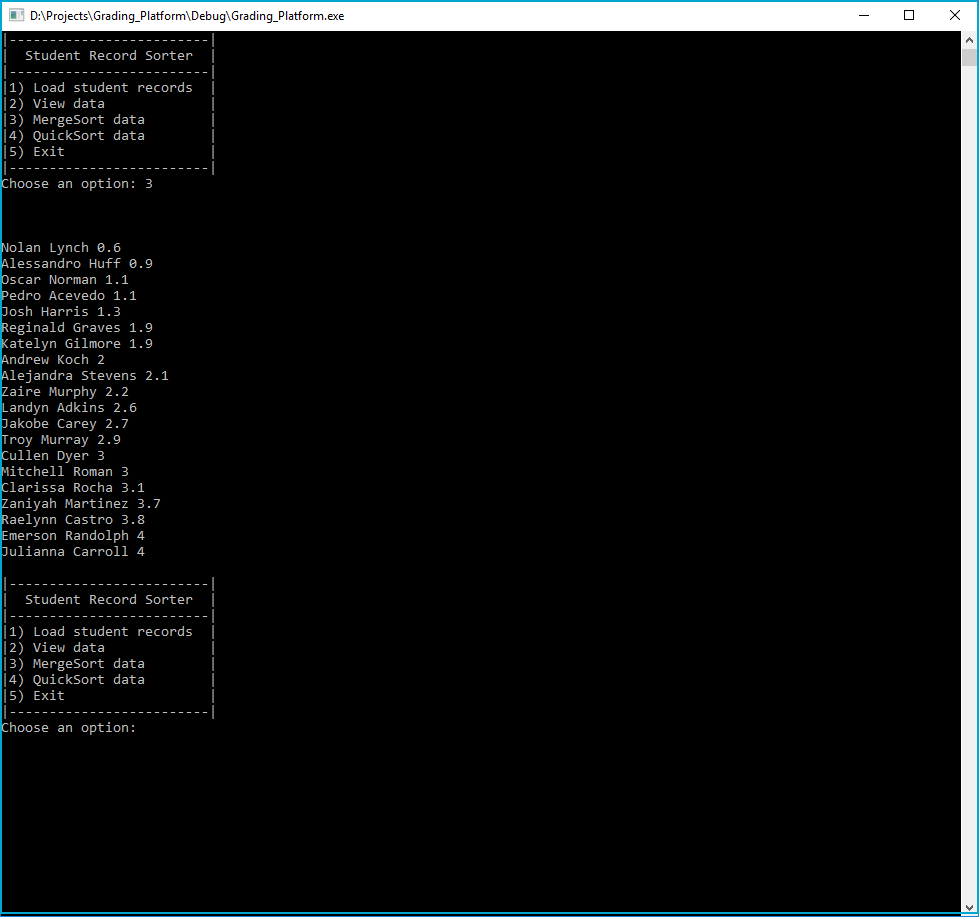The image size is (979, 917).
Task: Click the entry for Mitchell Roman 3
Action: click(64, 471)
